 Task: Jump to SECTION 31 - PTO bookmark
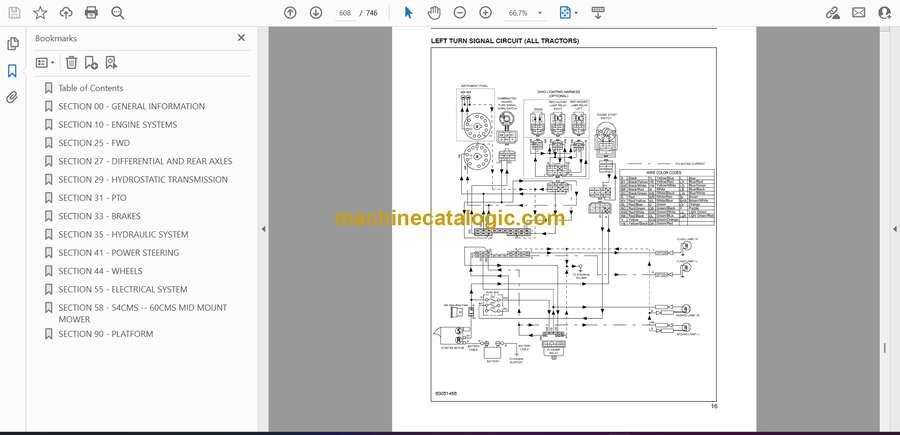pyautogui.click(x=92, y=198)
